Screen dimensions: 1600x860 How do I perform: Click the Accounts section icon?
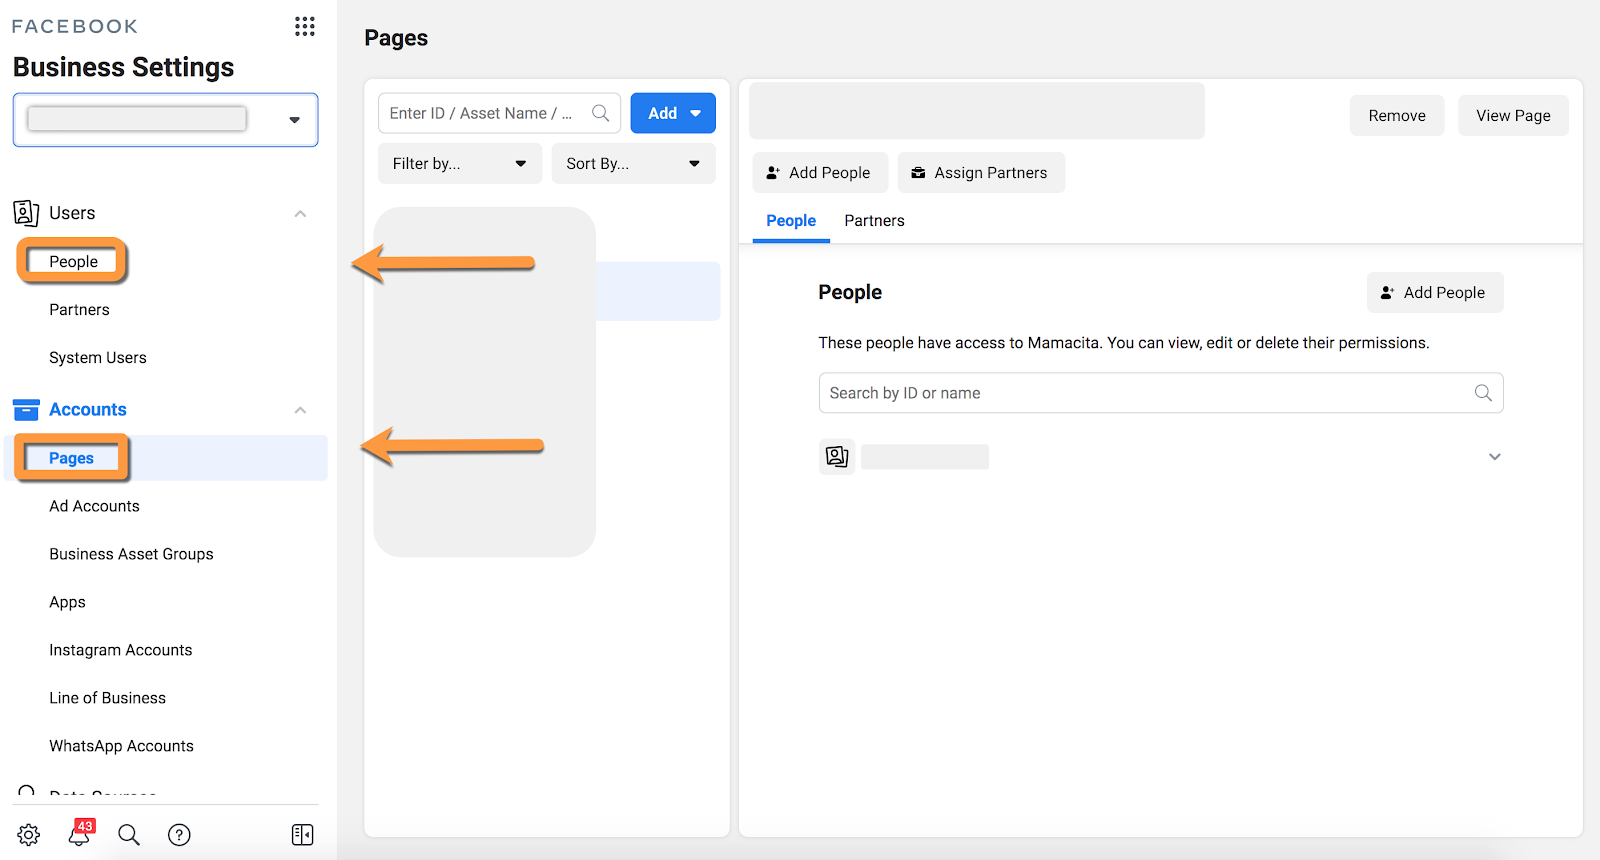[x=26, y=410]
